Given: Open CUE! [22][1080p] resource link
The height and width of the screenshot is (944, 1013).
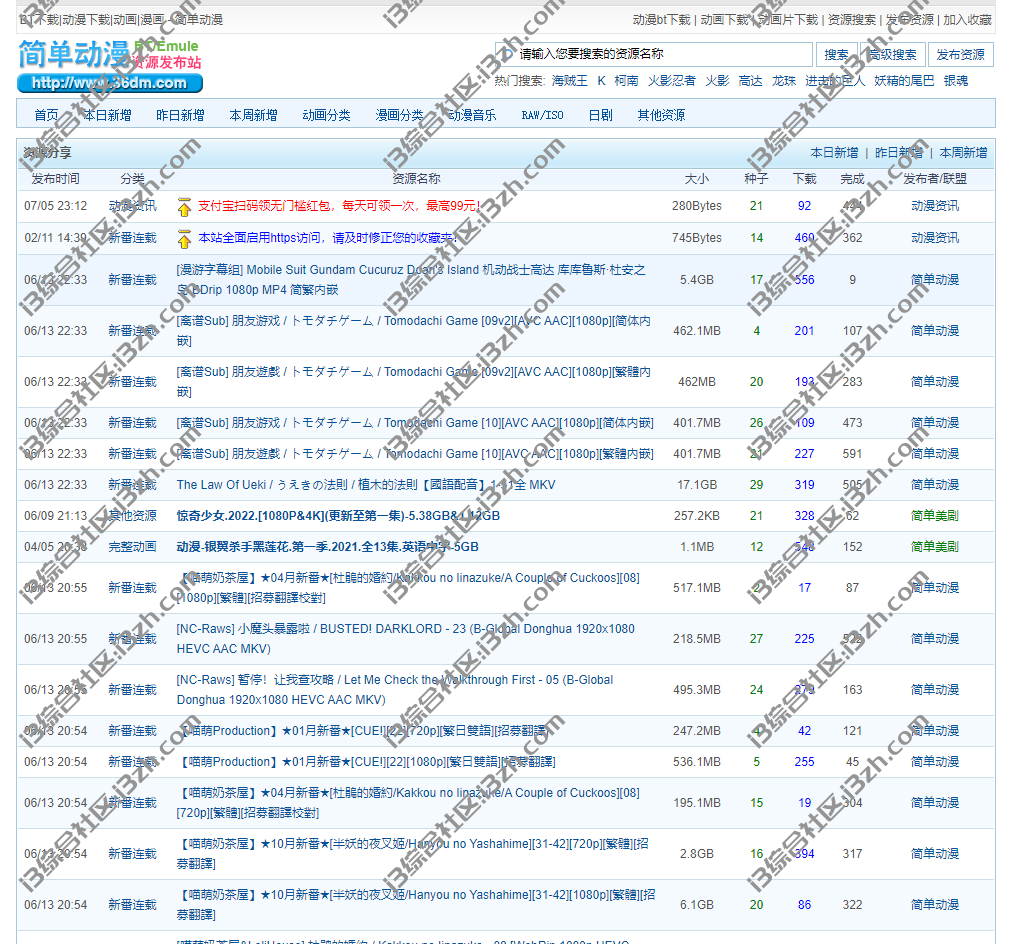Looking at the screenshot, I should pos(366,762).
